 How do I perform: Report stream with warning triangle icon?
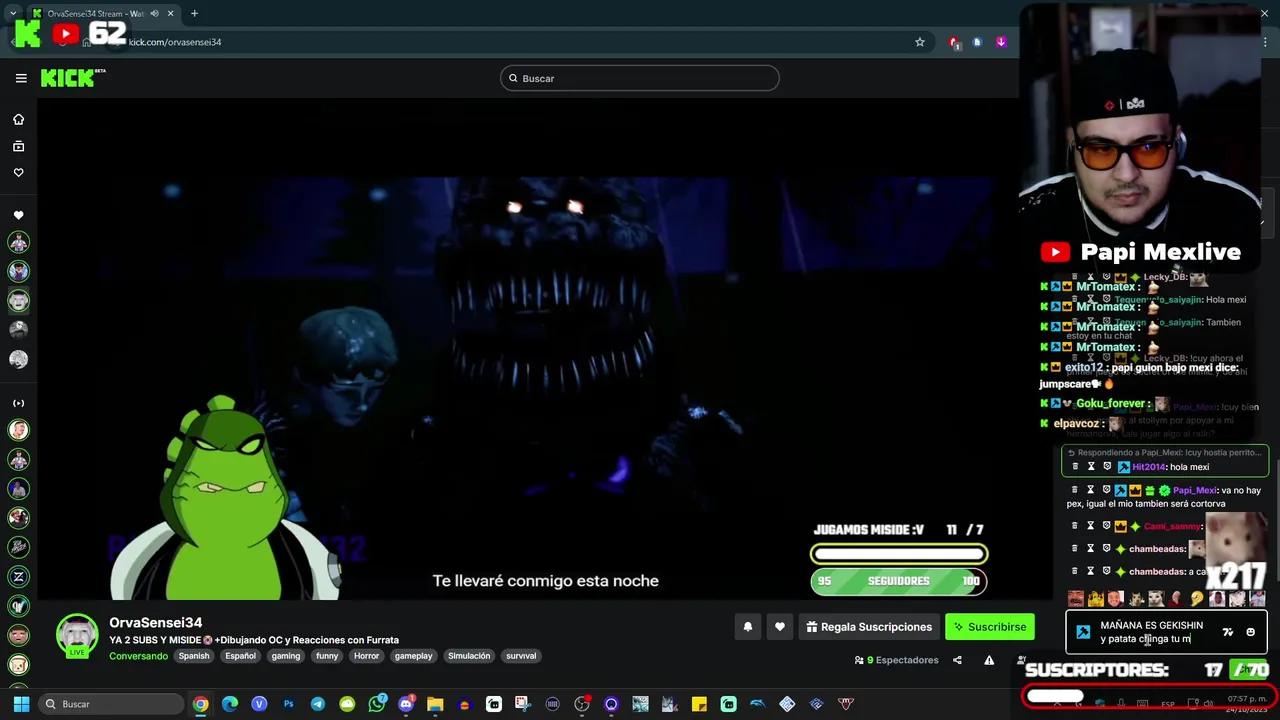click(x=989, y=660)
